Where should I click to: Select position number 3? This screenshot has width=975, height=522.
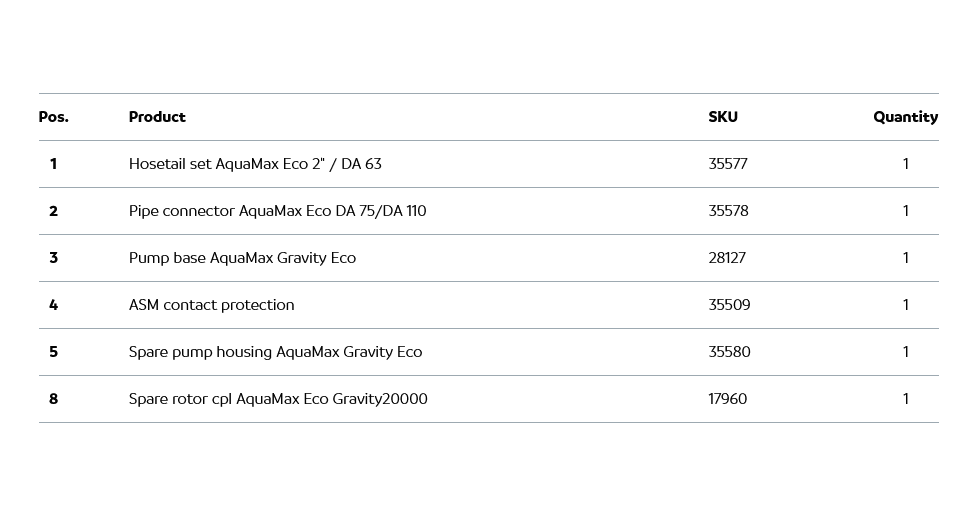pos(54,258)
